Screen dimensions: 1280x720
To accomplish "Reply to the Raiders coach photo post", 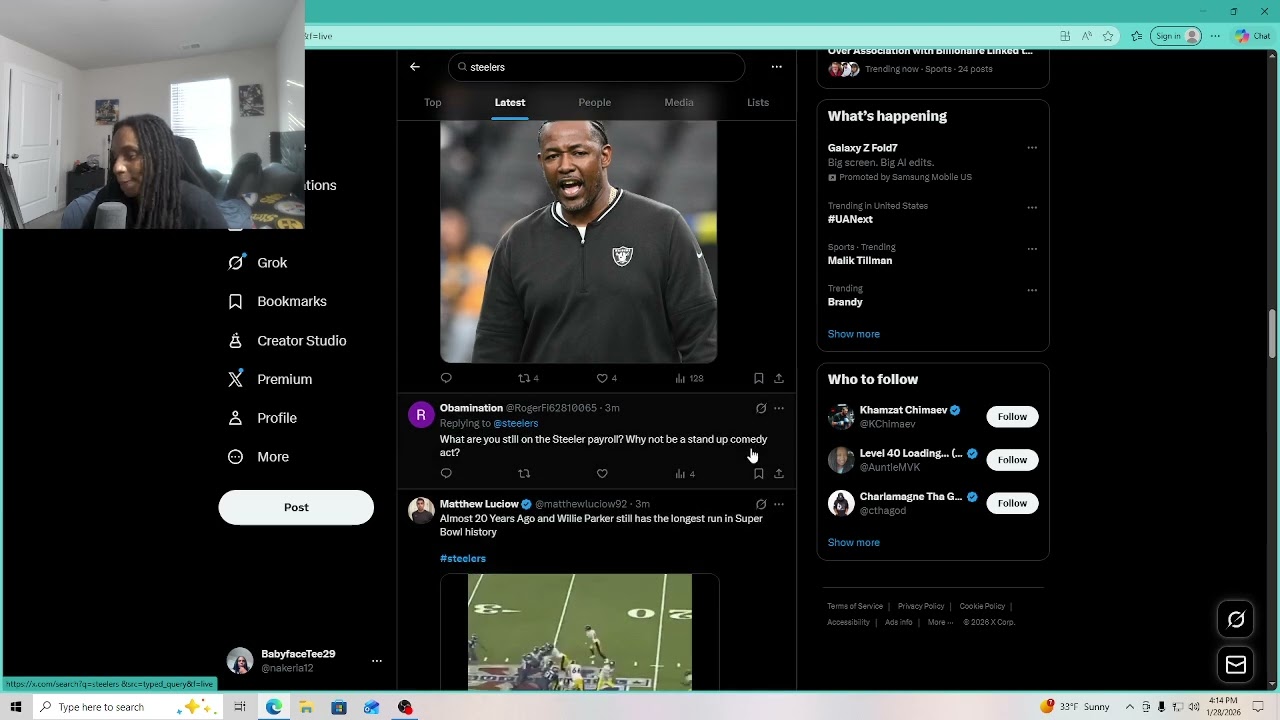I will click(446, 378).
